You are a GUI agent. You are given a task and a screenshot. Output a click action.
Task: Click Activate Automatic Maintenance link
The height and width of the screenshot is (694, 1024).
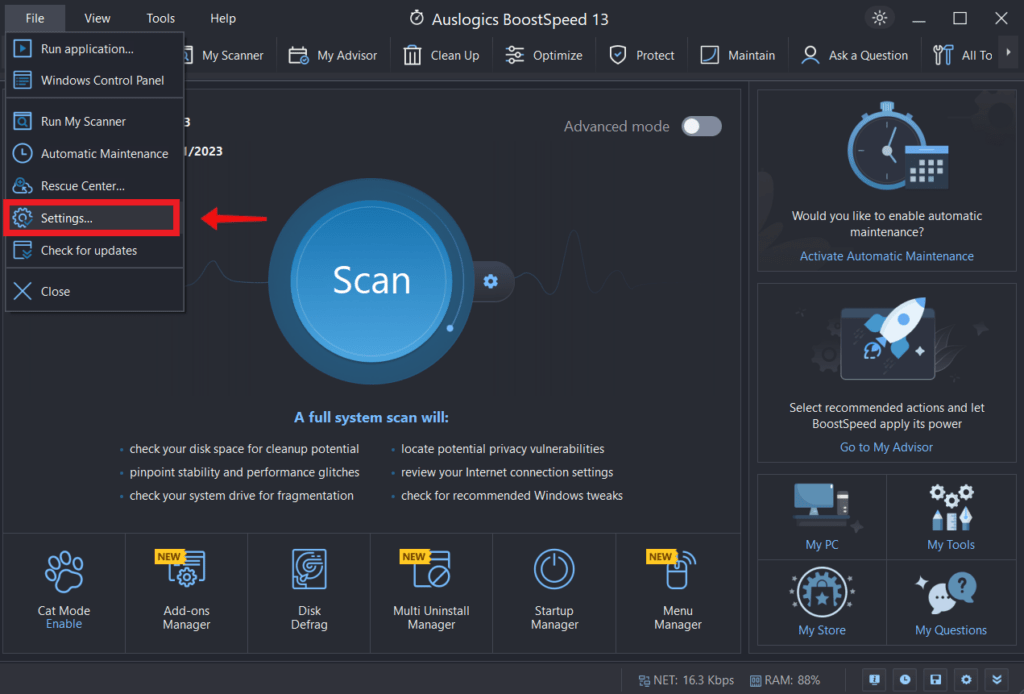tap(886, 256)
